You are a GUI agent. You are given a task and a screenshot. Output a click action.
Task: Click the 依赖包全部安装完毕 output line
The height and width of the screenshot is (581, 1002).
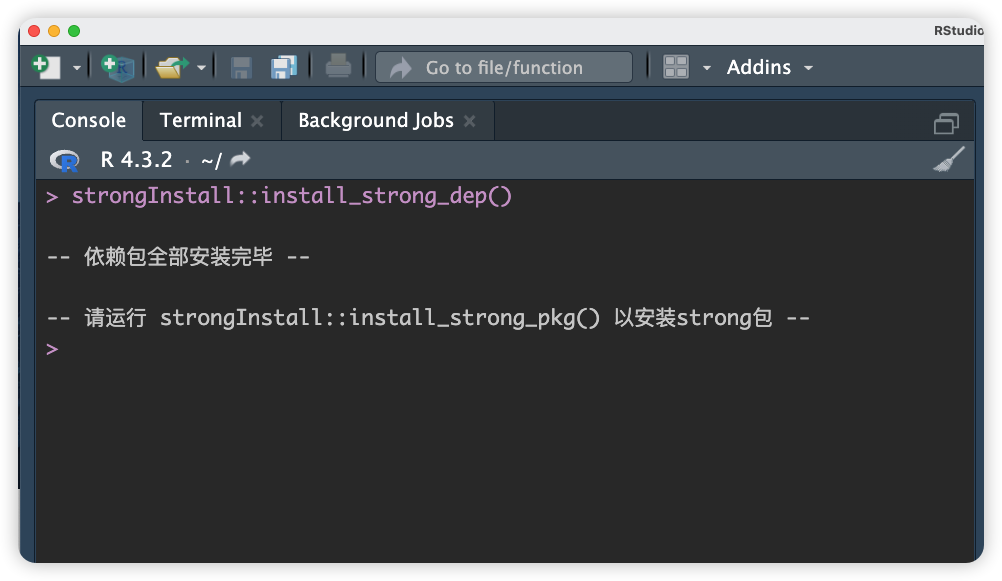178,257
